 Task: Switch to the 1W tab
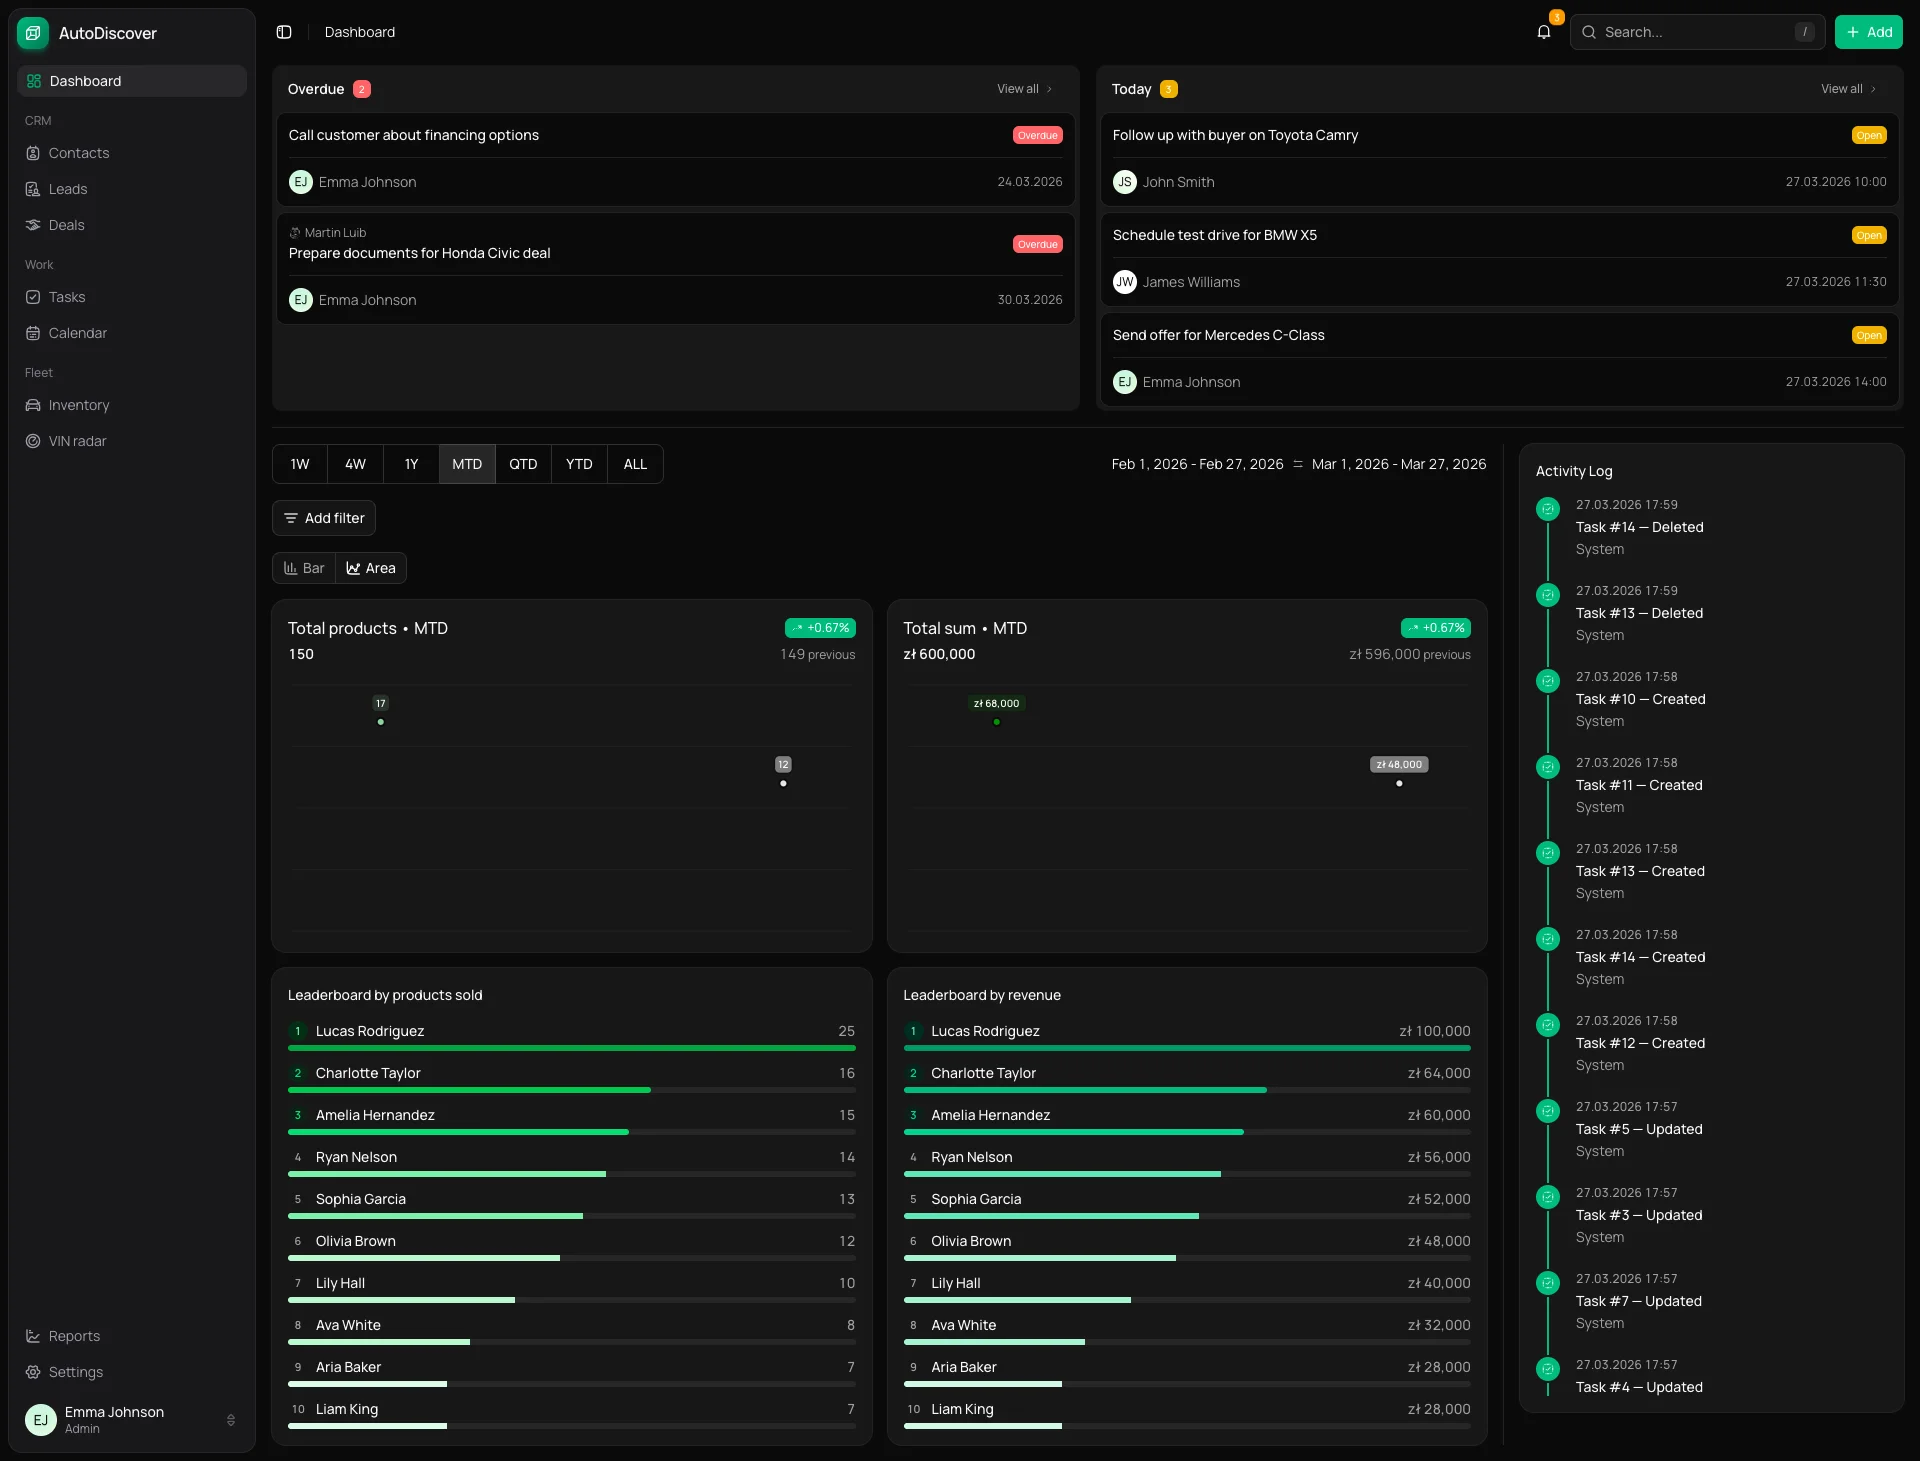298,463
